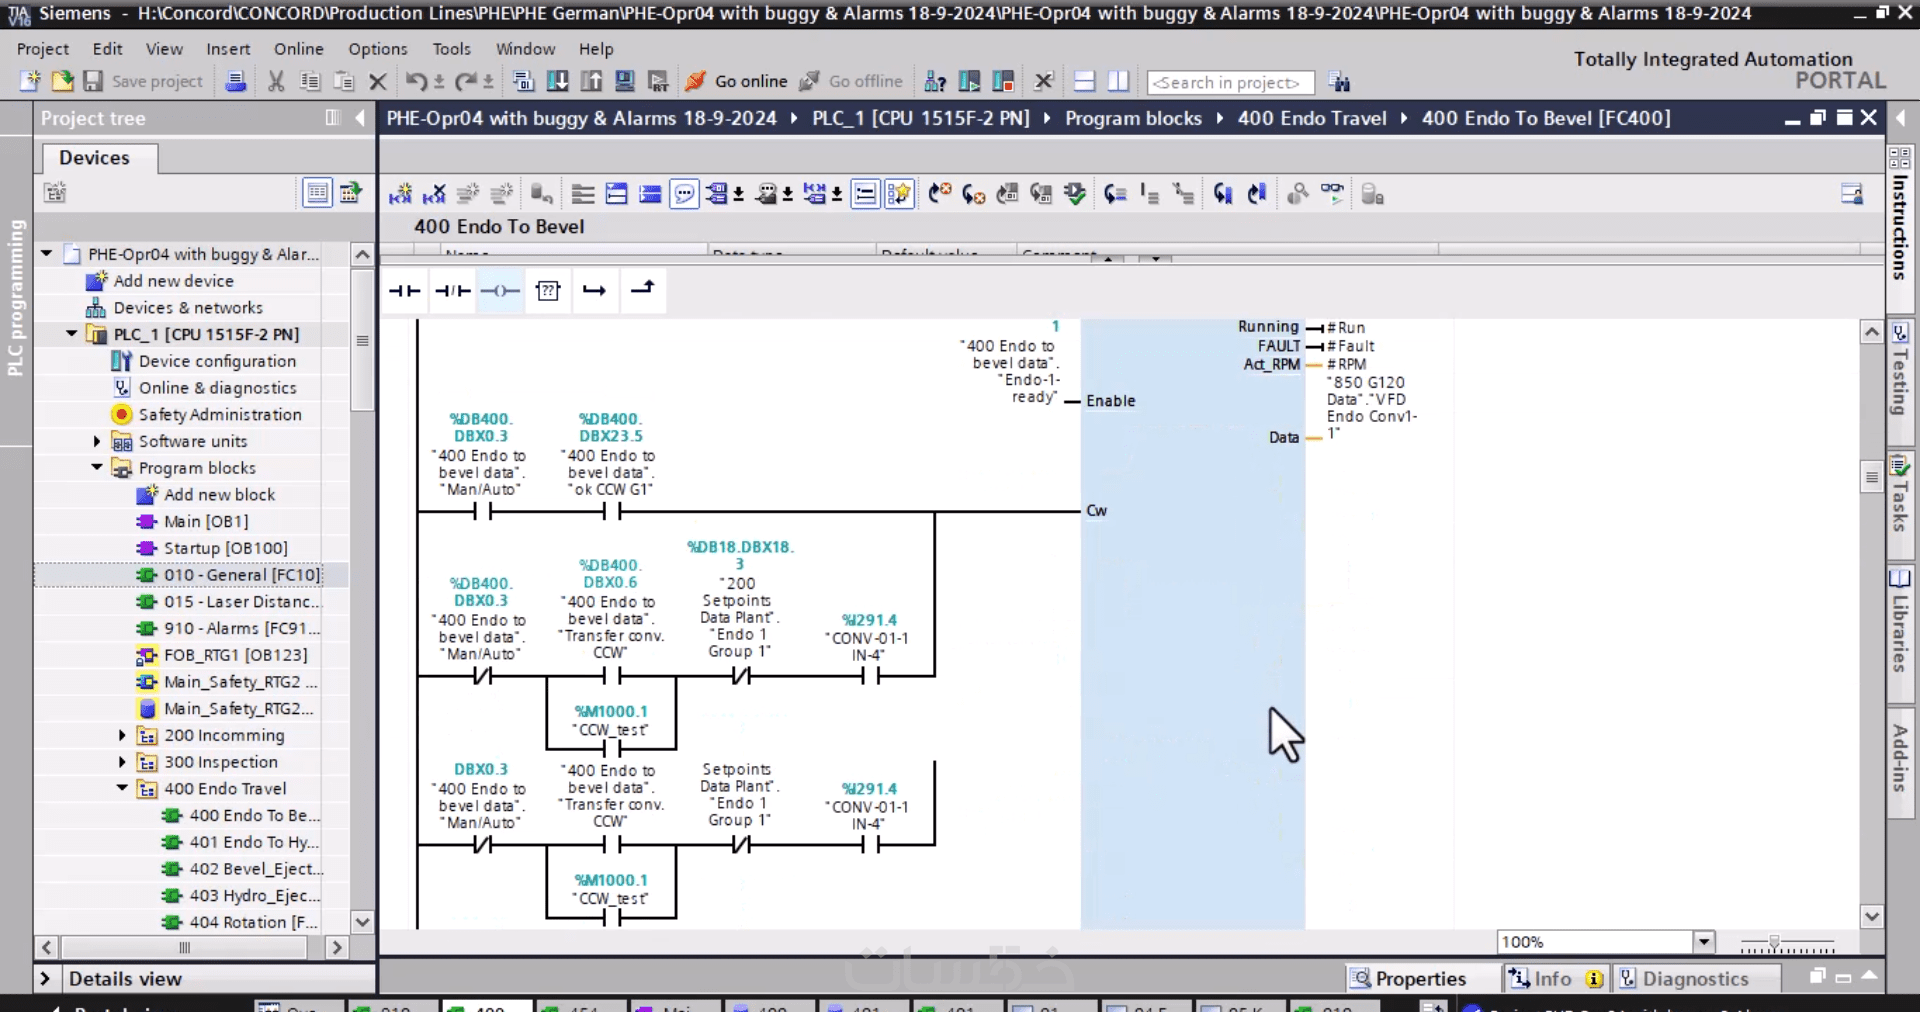The height and width of the screenshot is (1012, 1920).
Task: Open Main [OB1] block
Action: (x=205, y=521)
